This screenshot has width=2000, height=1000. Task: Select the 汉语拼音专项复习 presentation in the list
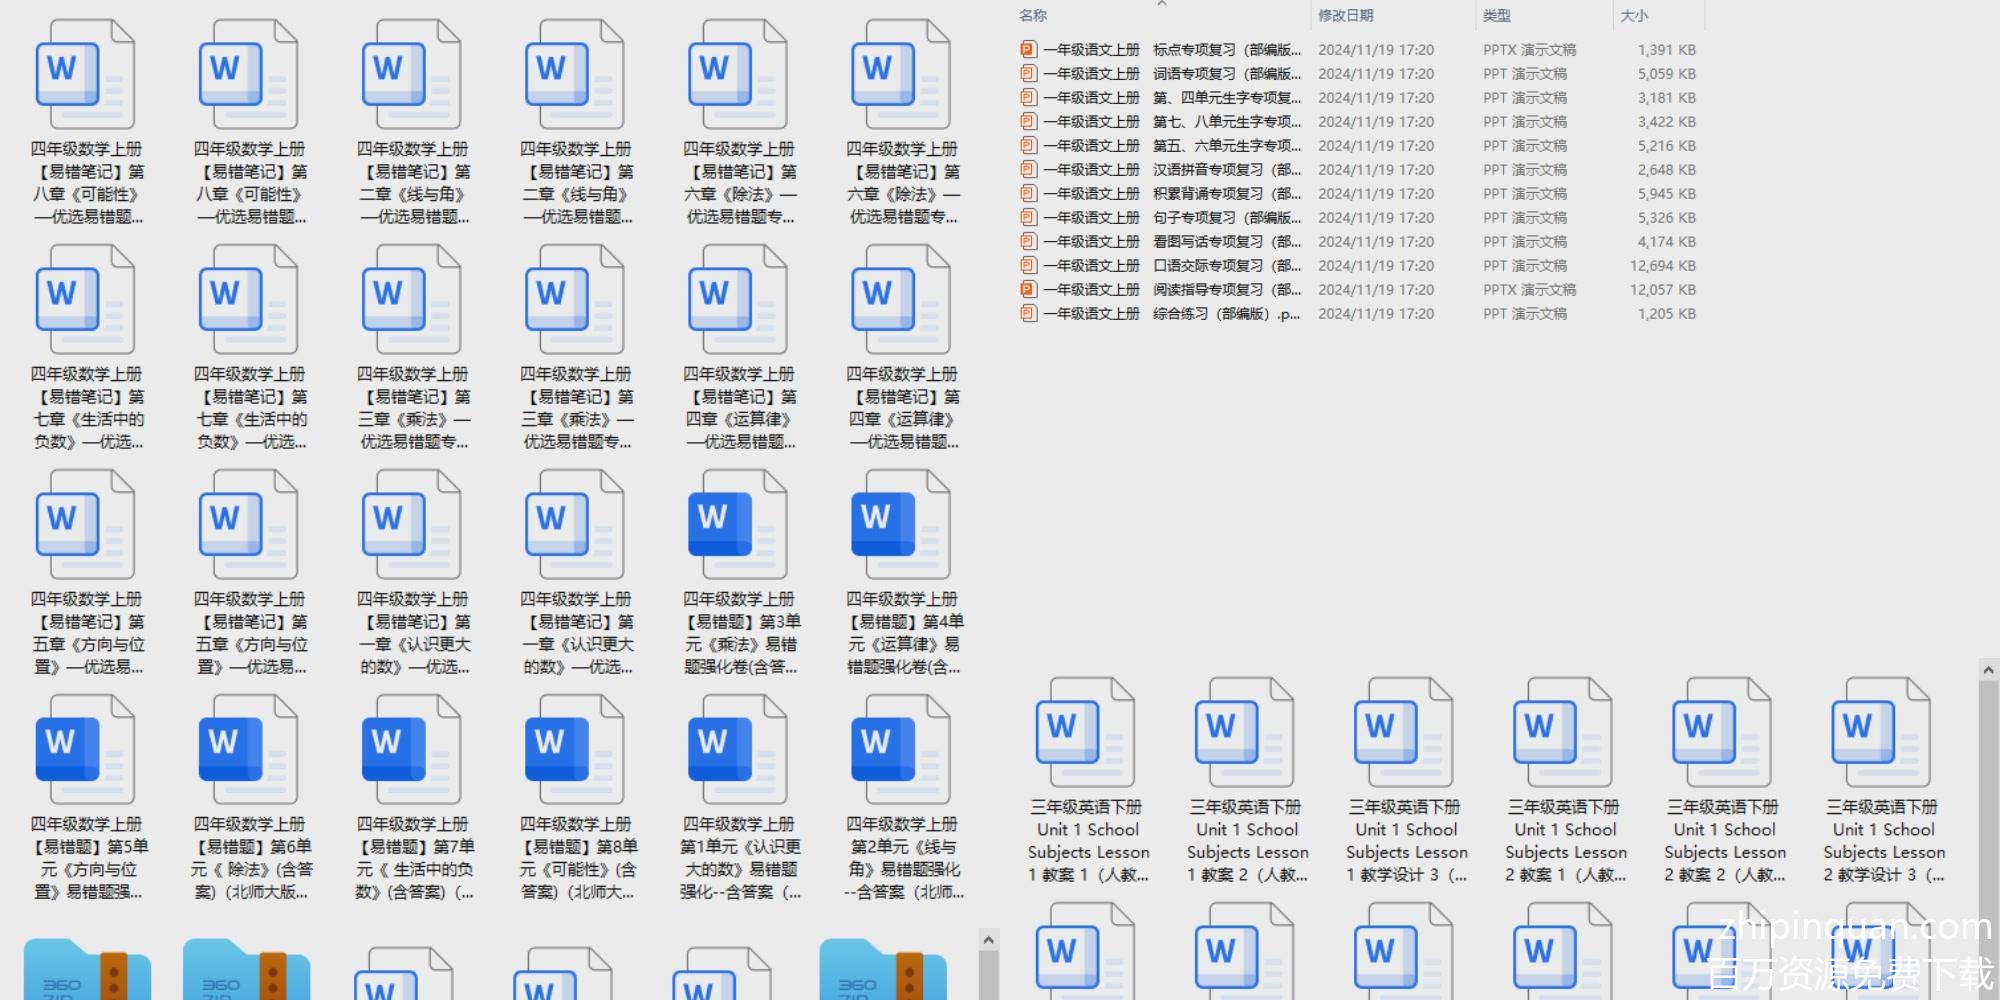(x=1160, y=170)
